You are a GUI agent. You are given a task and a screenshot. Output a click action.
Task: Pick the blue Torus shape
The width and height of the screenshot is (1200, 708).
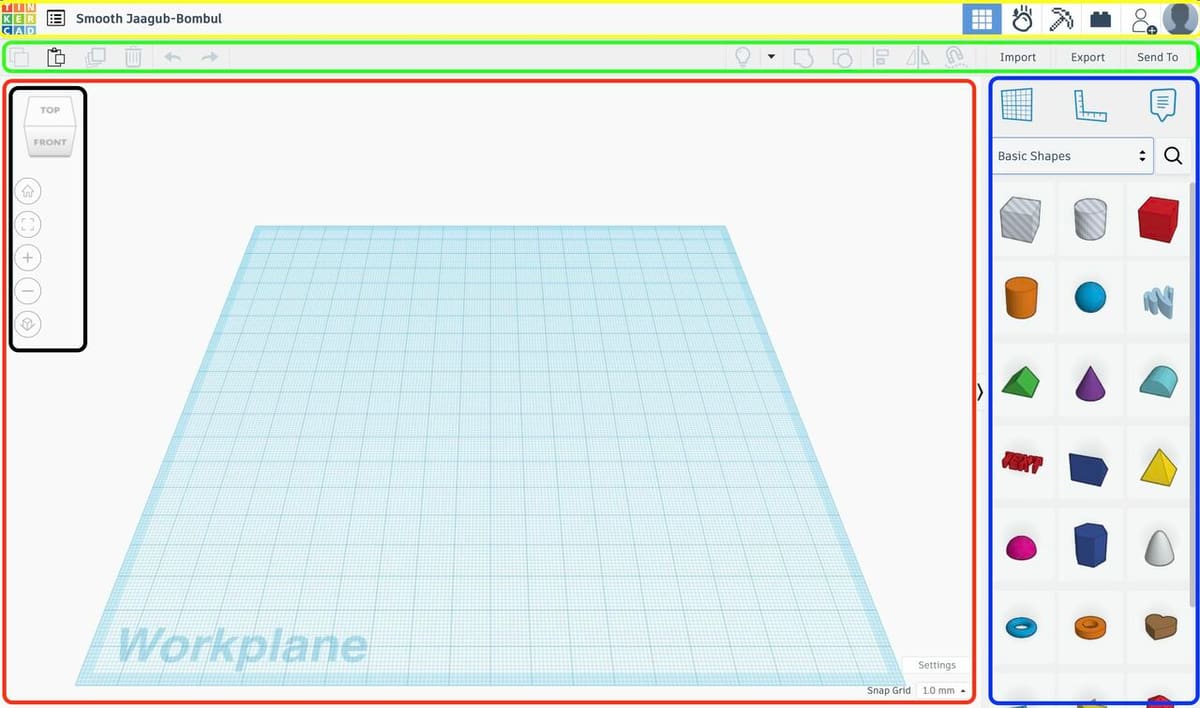point(1021,627)
